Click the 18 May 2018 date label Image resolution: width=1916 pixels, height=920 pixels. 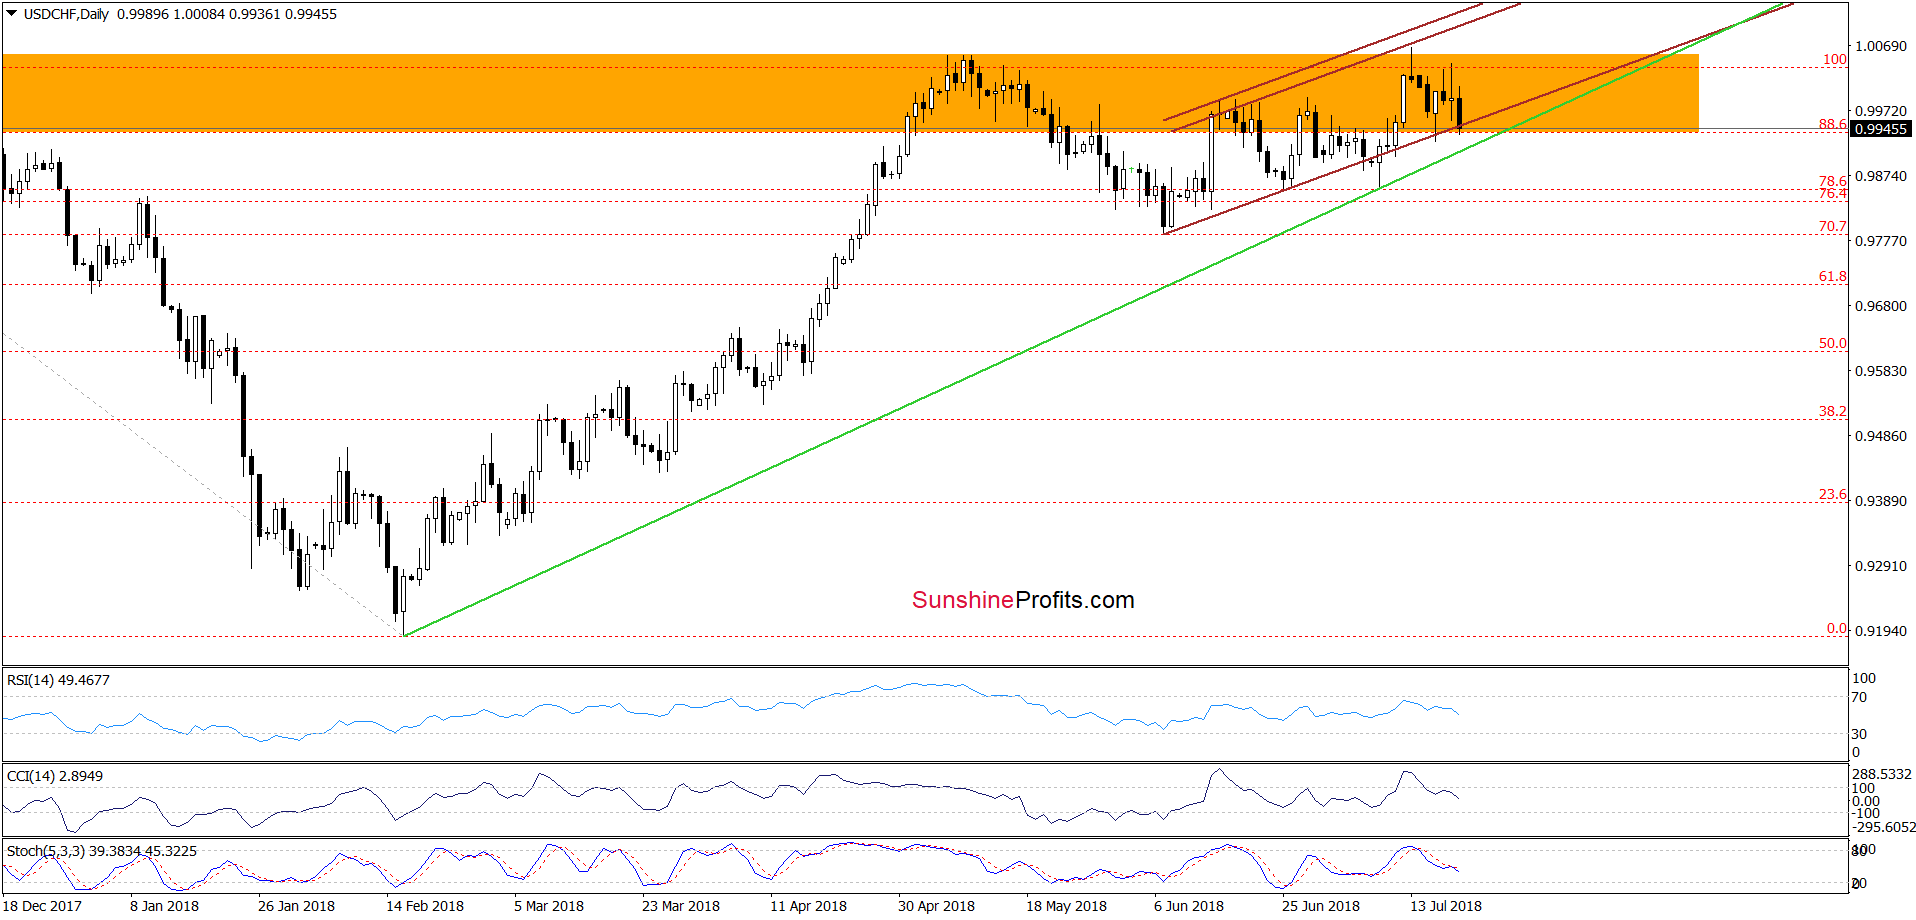click(1066, 906)
